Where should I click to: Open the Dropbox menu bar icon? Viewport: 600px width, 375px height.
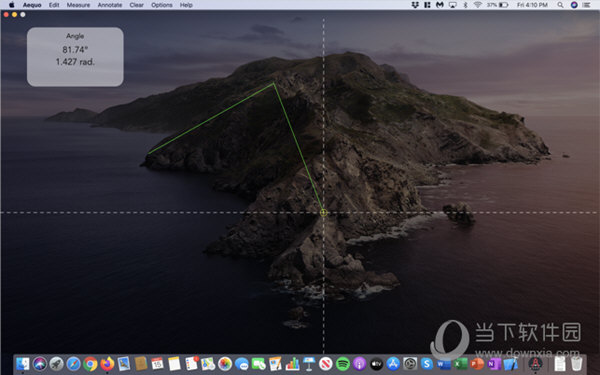(x=415, y=5)
